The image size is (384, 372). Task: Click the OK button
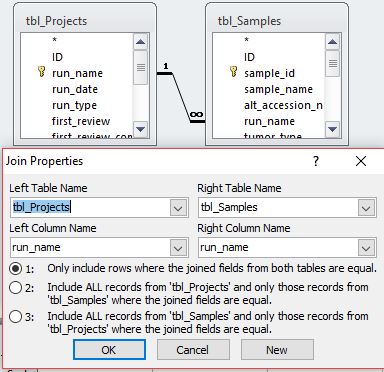109,350
